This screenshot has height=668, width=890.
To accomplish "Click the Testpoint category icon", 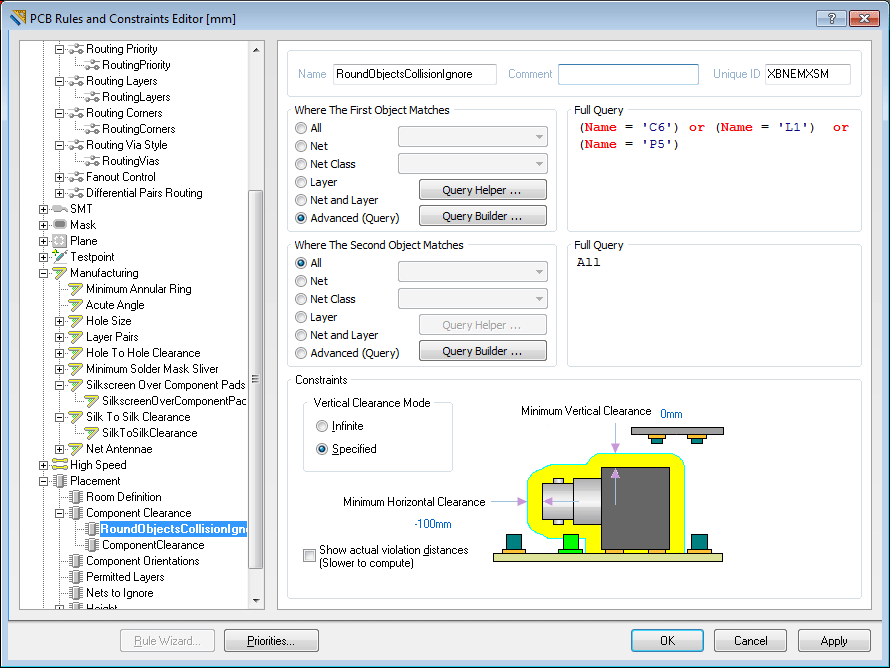I will 59,257.
